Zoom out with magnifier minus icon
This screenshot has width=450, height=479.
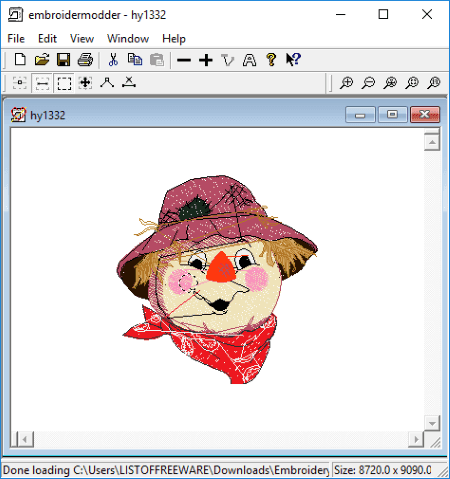point(368,83)
